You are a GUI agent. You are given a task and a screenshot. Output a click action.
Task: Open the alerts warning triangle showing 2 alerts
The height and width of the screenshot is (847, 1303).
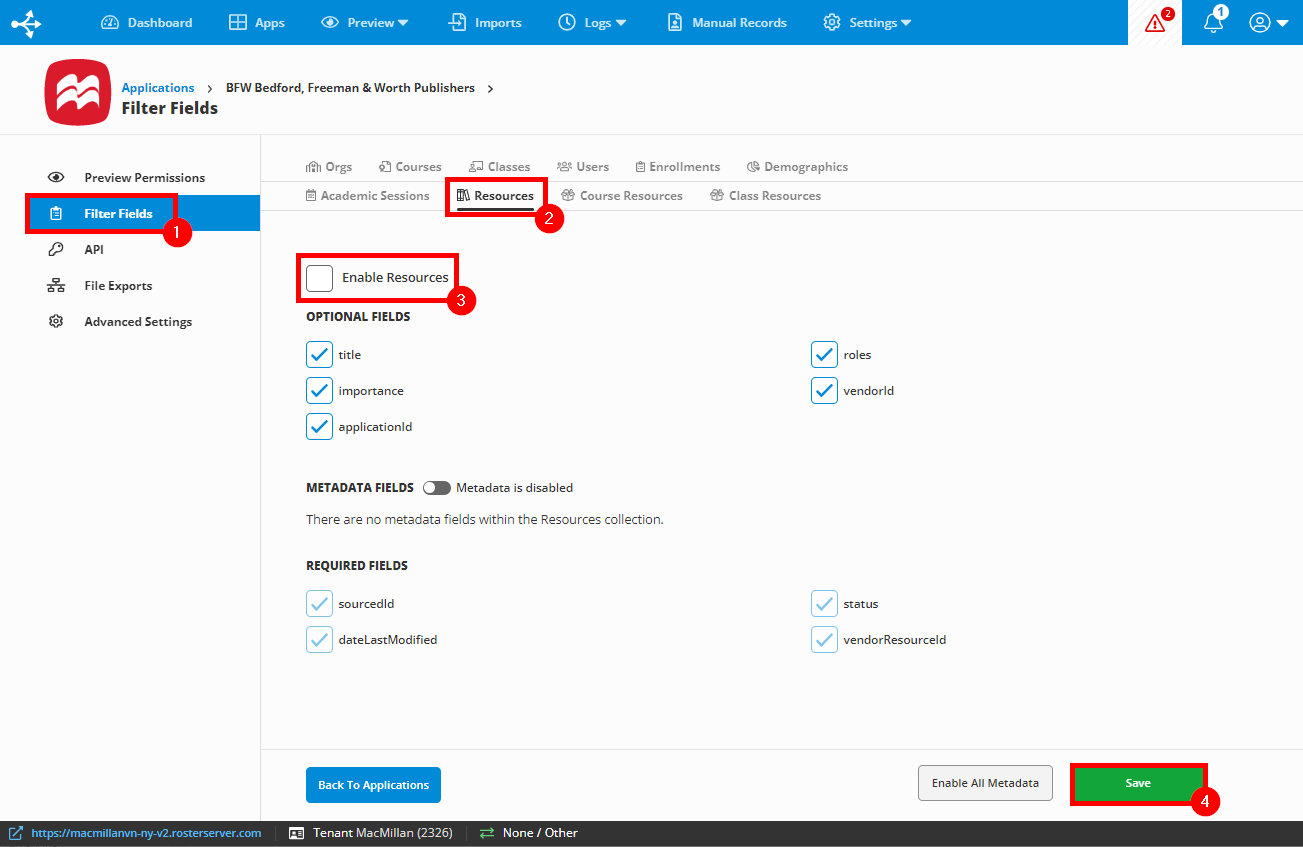1154,22
